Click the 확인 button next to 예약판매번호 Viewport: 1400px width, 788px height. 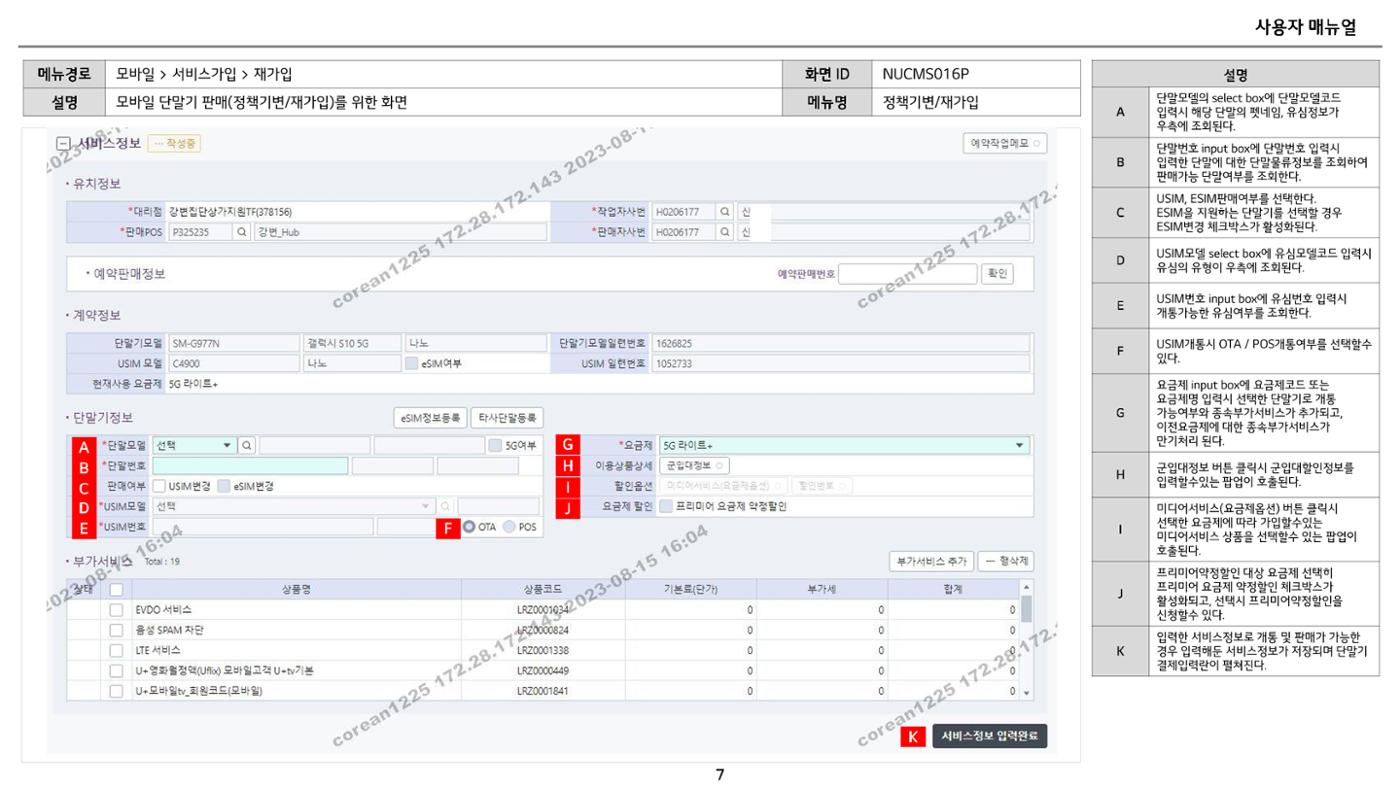point(997,273)
